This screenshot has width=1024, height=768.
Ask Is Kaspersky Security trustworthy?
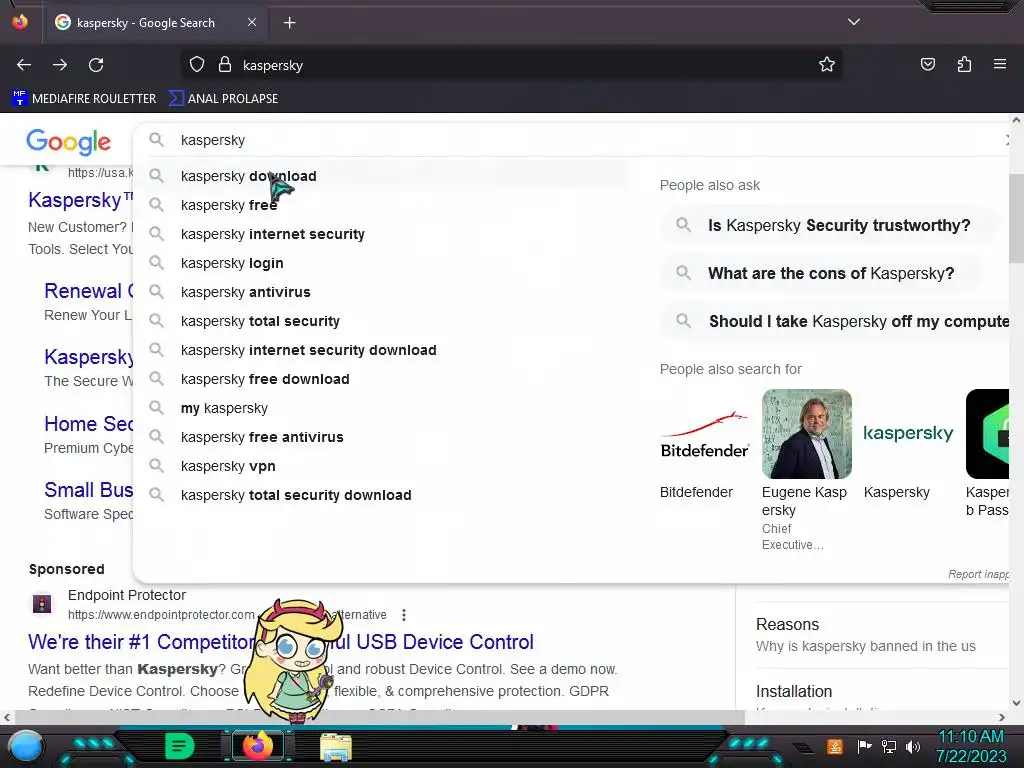tap(829, 225)
